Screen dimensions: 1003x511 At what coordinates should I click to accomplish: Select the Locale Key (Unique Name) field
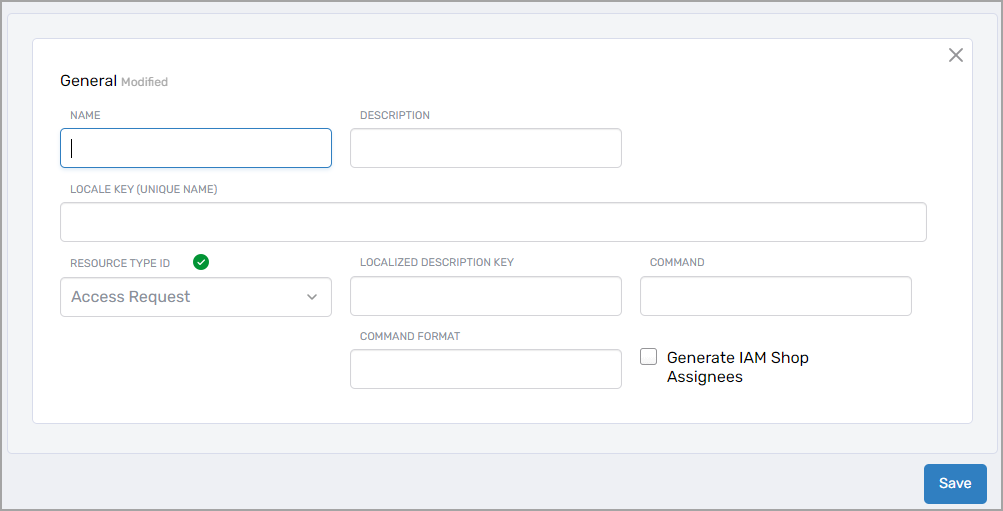[493, 222]
